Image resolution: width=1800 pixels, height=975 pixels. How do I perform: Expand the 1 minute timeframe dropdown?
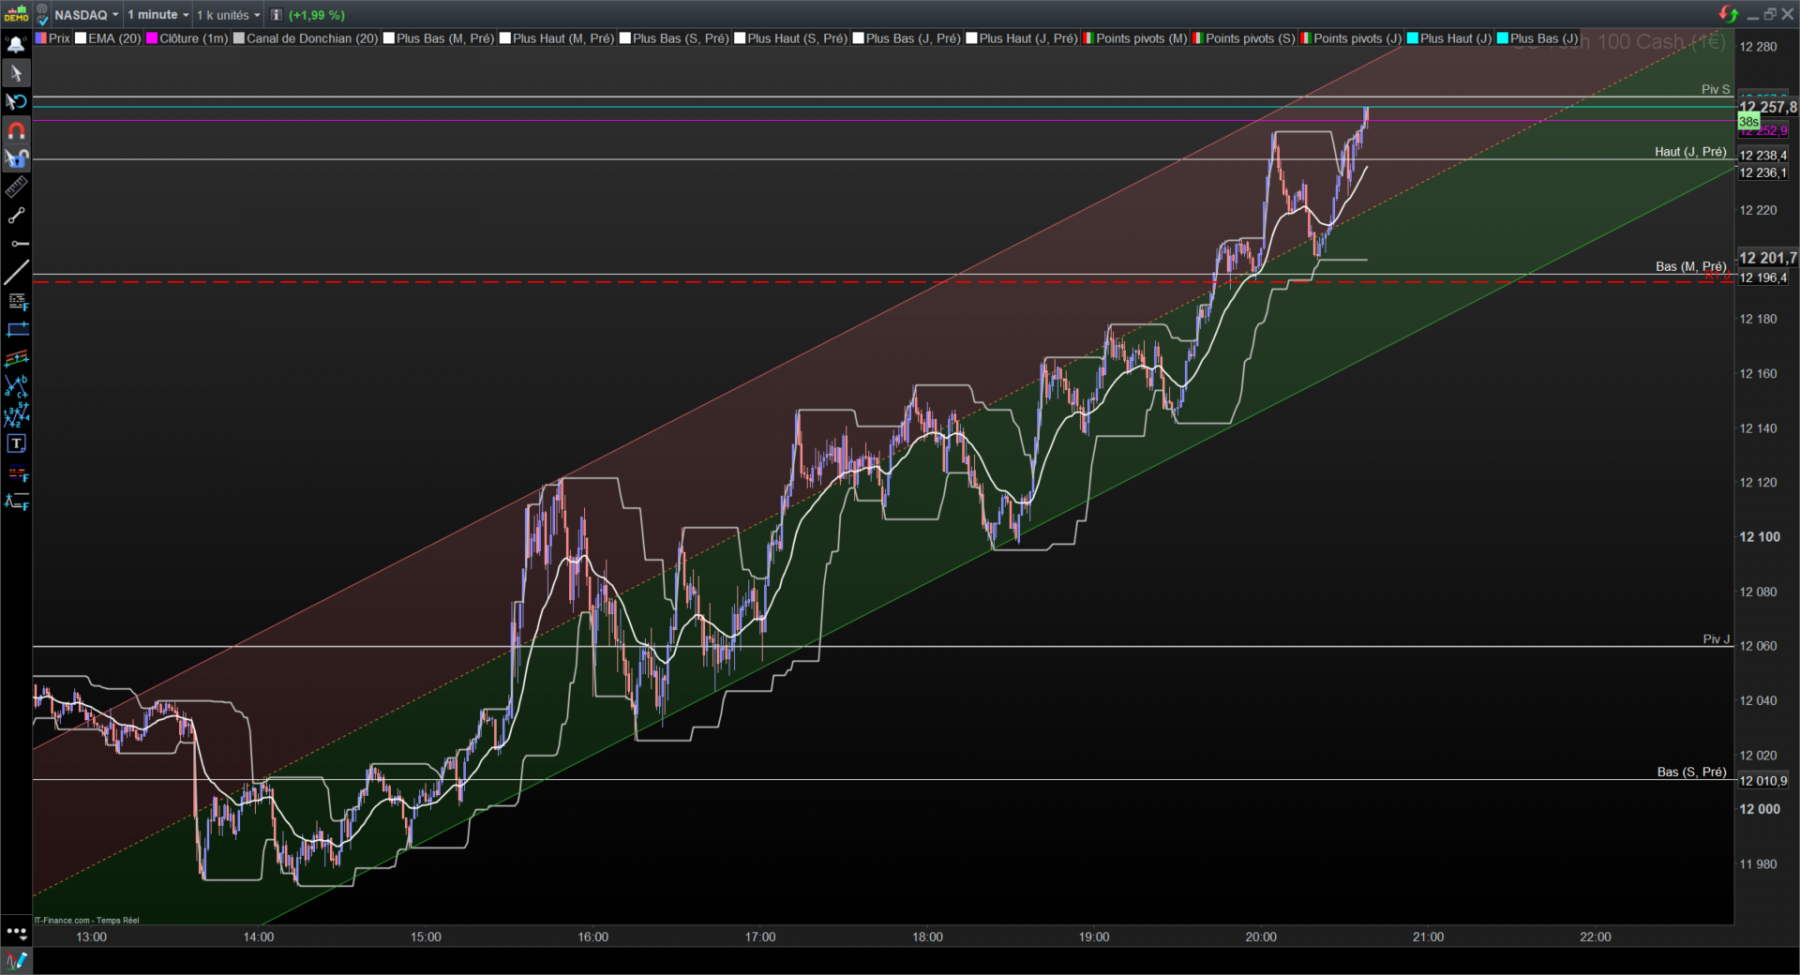(158, 15)
